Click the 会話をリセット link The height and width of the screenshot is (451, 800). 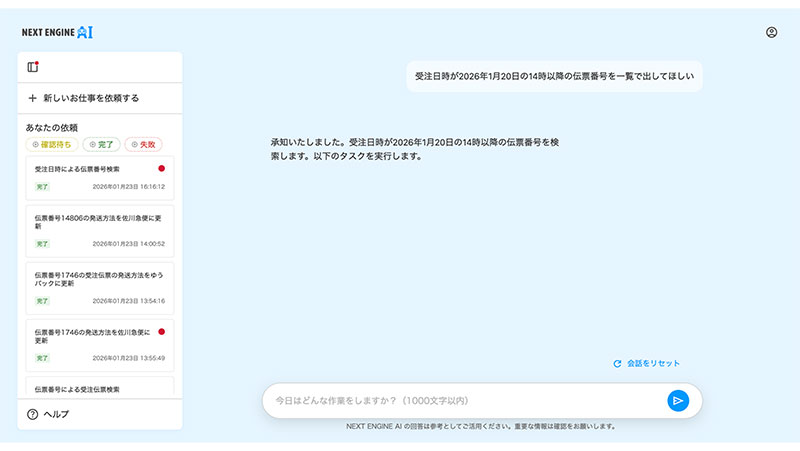653,364
